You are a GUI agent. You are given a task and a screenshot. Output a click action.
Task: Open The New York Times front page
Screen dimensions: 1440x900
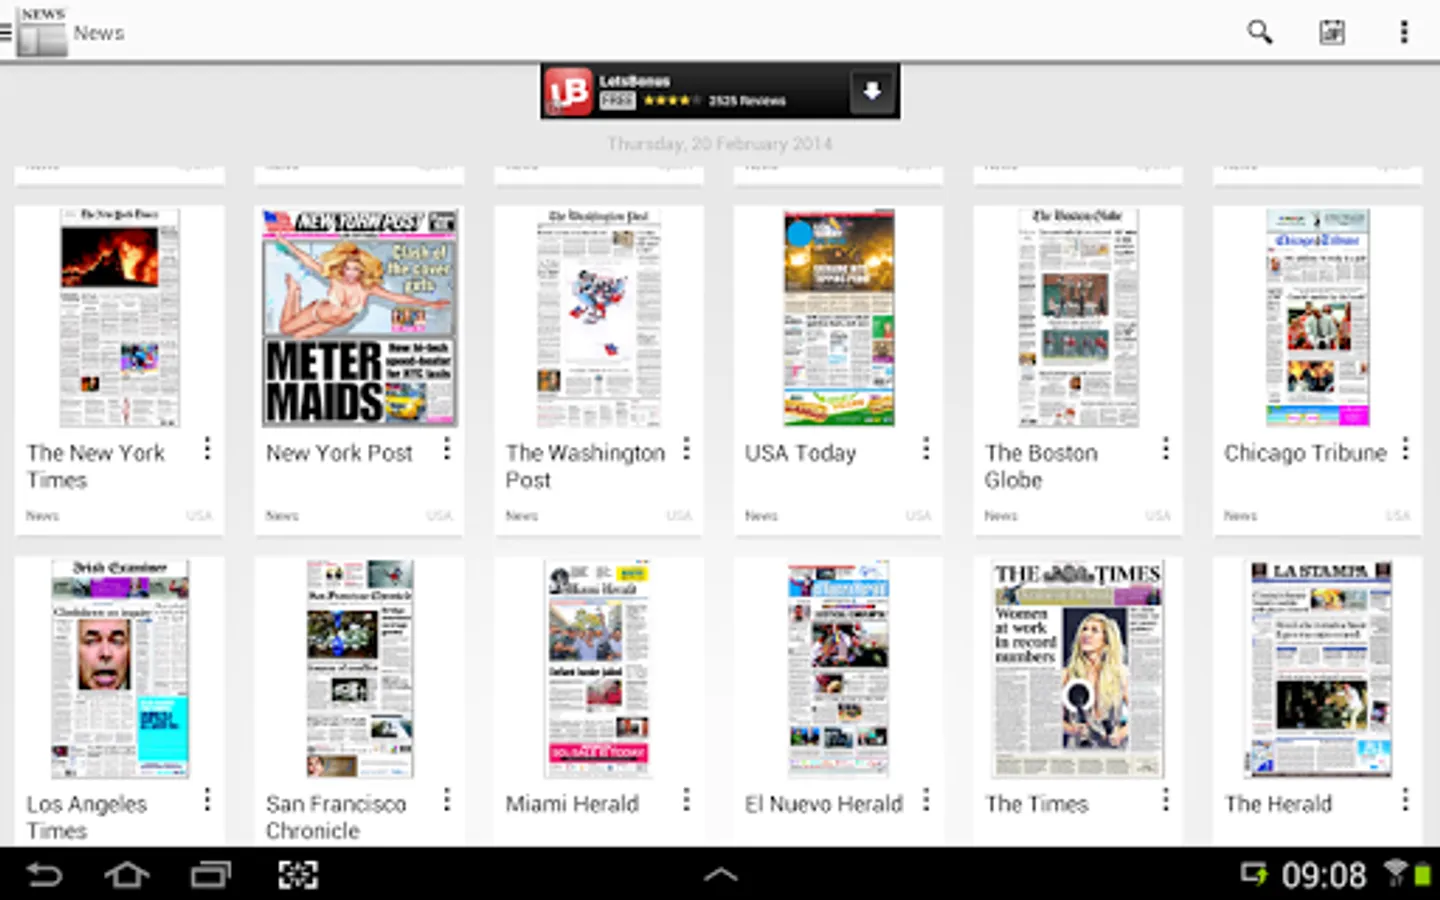[x=120, y=318]
